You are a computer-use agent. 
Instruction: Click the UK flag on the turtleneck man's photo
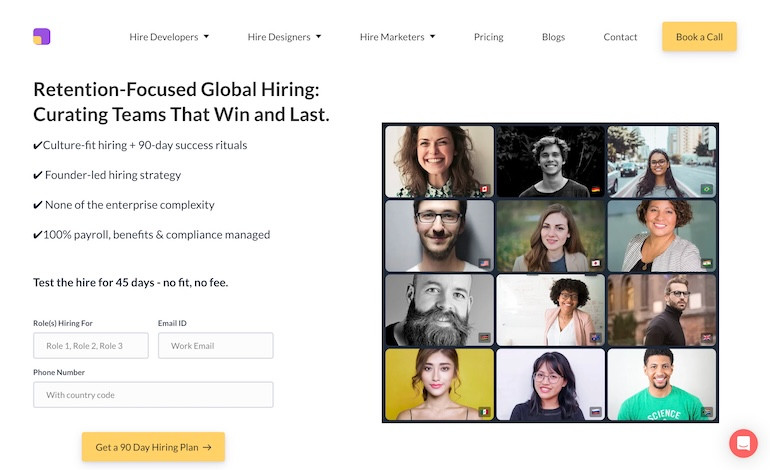[x=706, y=337]
